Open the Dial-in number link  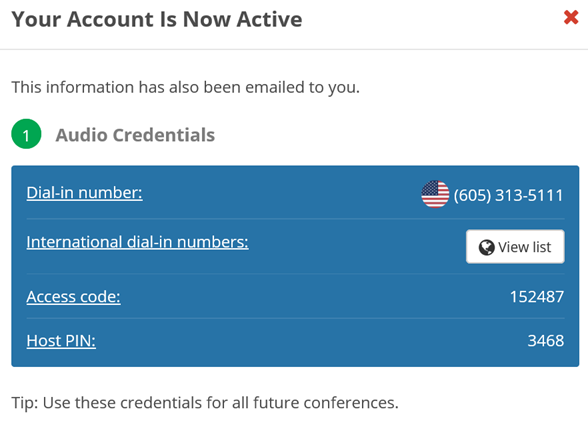pyautogui.click(x=84, y=193)
